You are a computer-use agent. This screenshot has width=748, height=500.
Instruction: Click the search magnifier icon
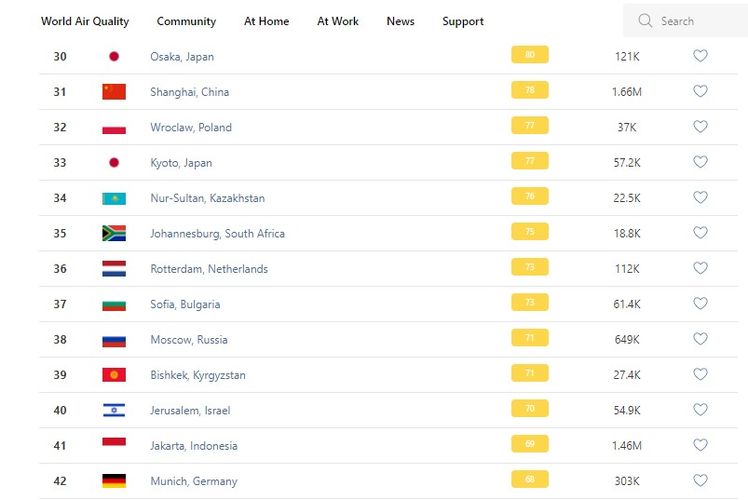click(x=645, y=21)
